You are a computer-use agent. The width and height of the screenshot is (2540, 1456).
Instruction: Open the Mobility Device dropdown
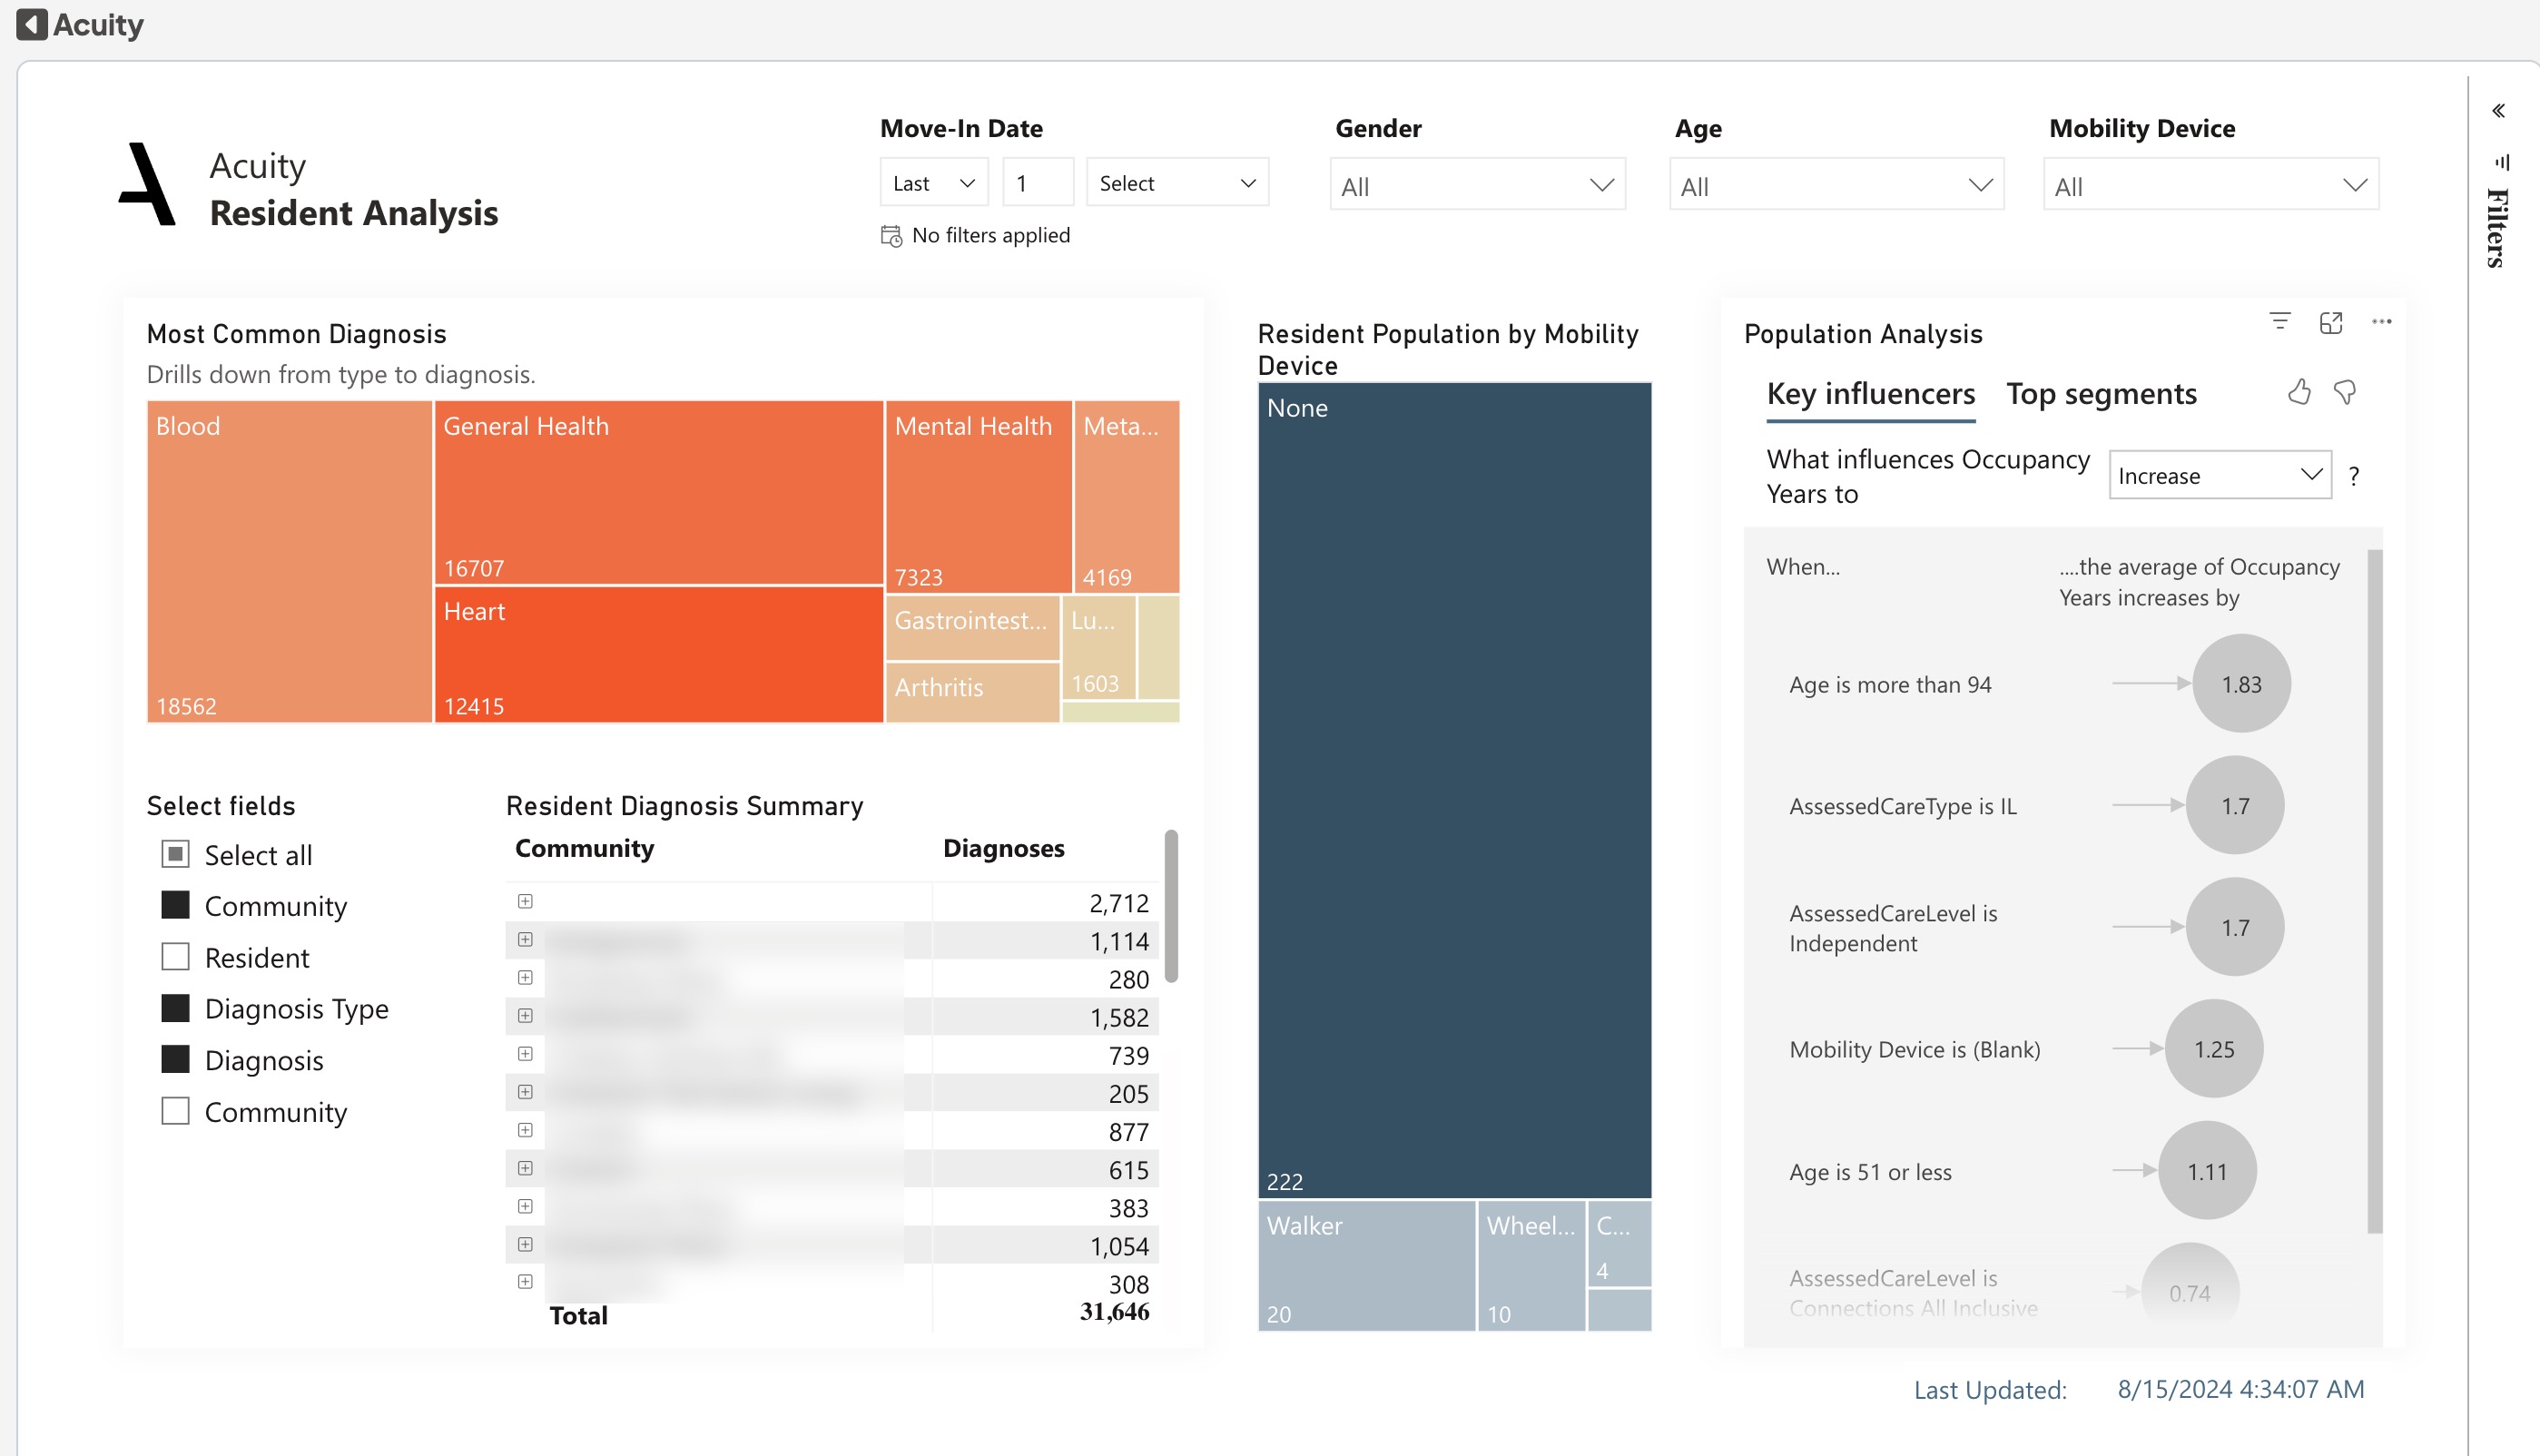2210,186
